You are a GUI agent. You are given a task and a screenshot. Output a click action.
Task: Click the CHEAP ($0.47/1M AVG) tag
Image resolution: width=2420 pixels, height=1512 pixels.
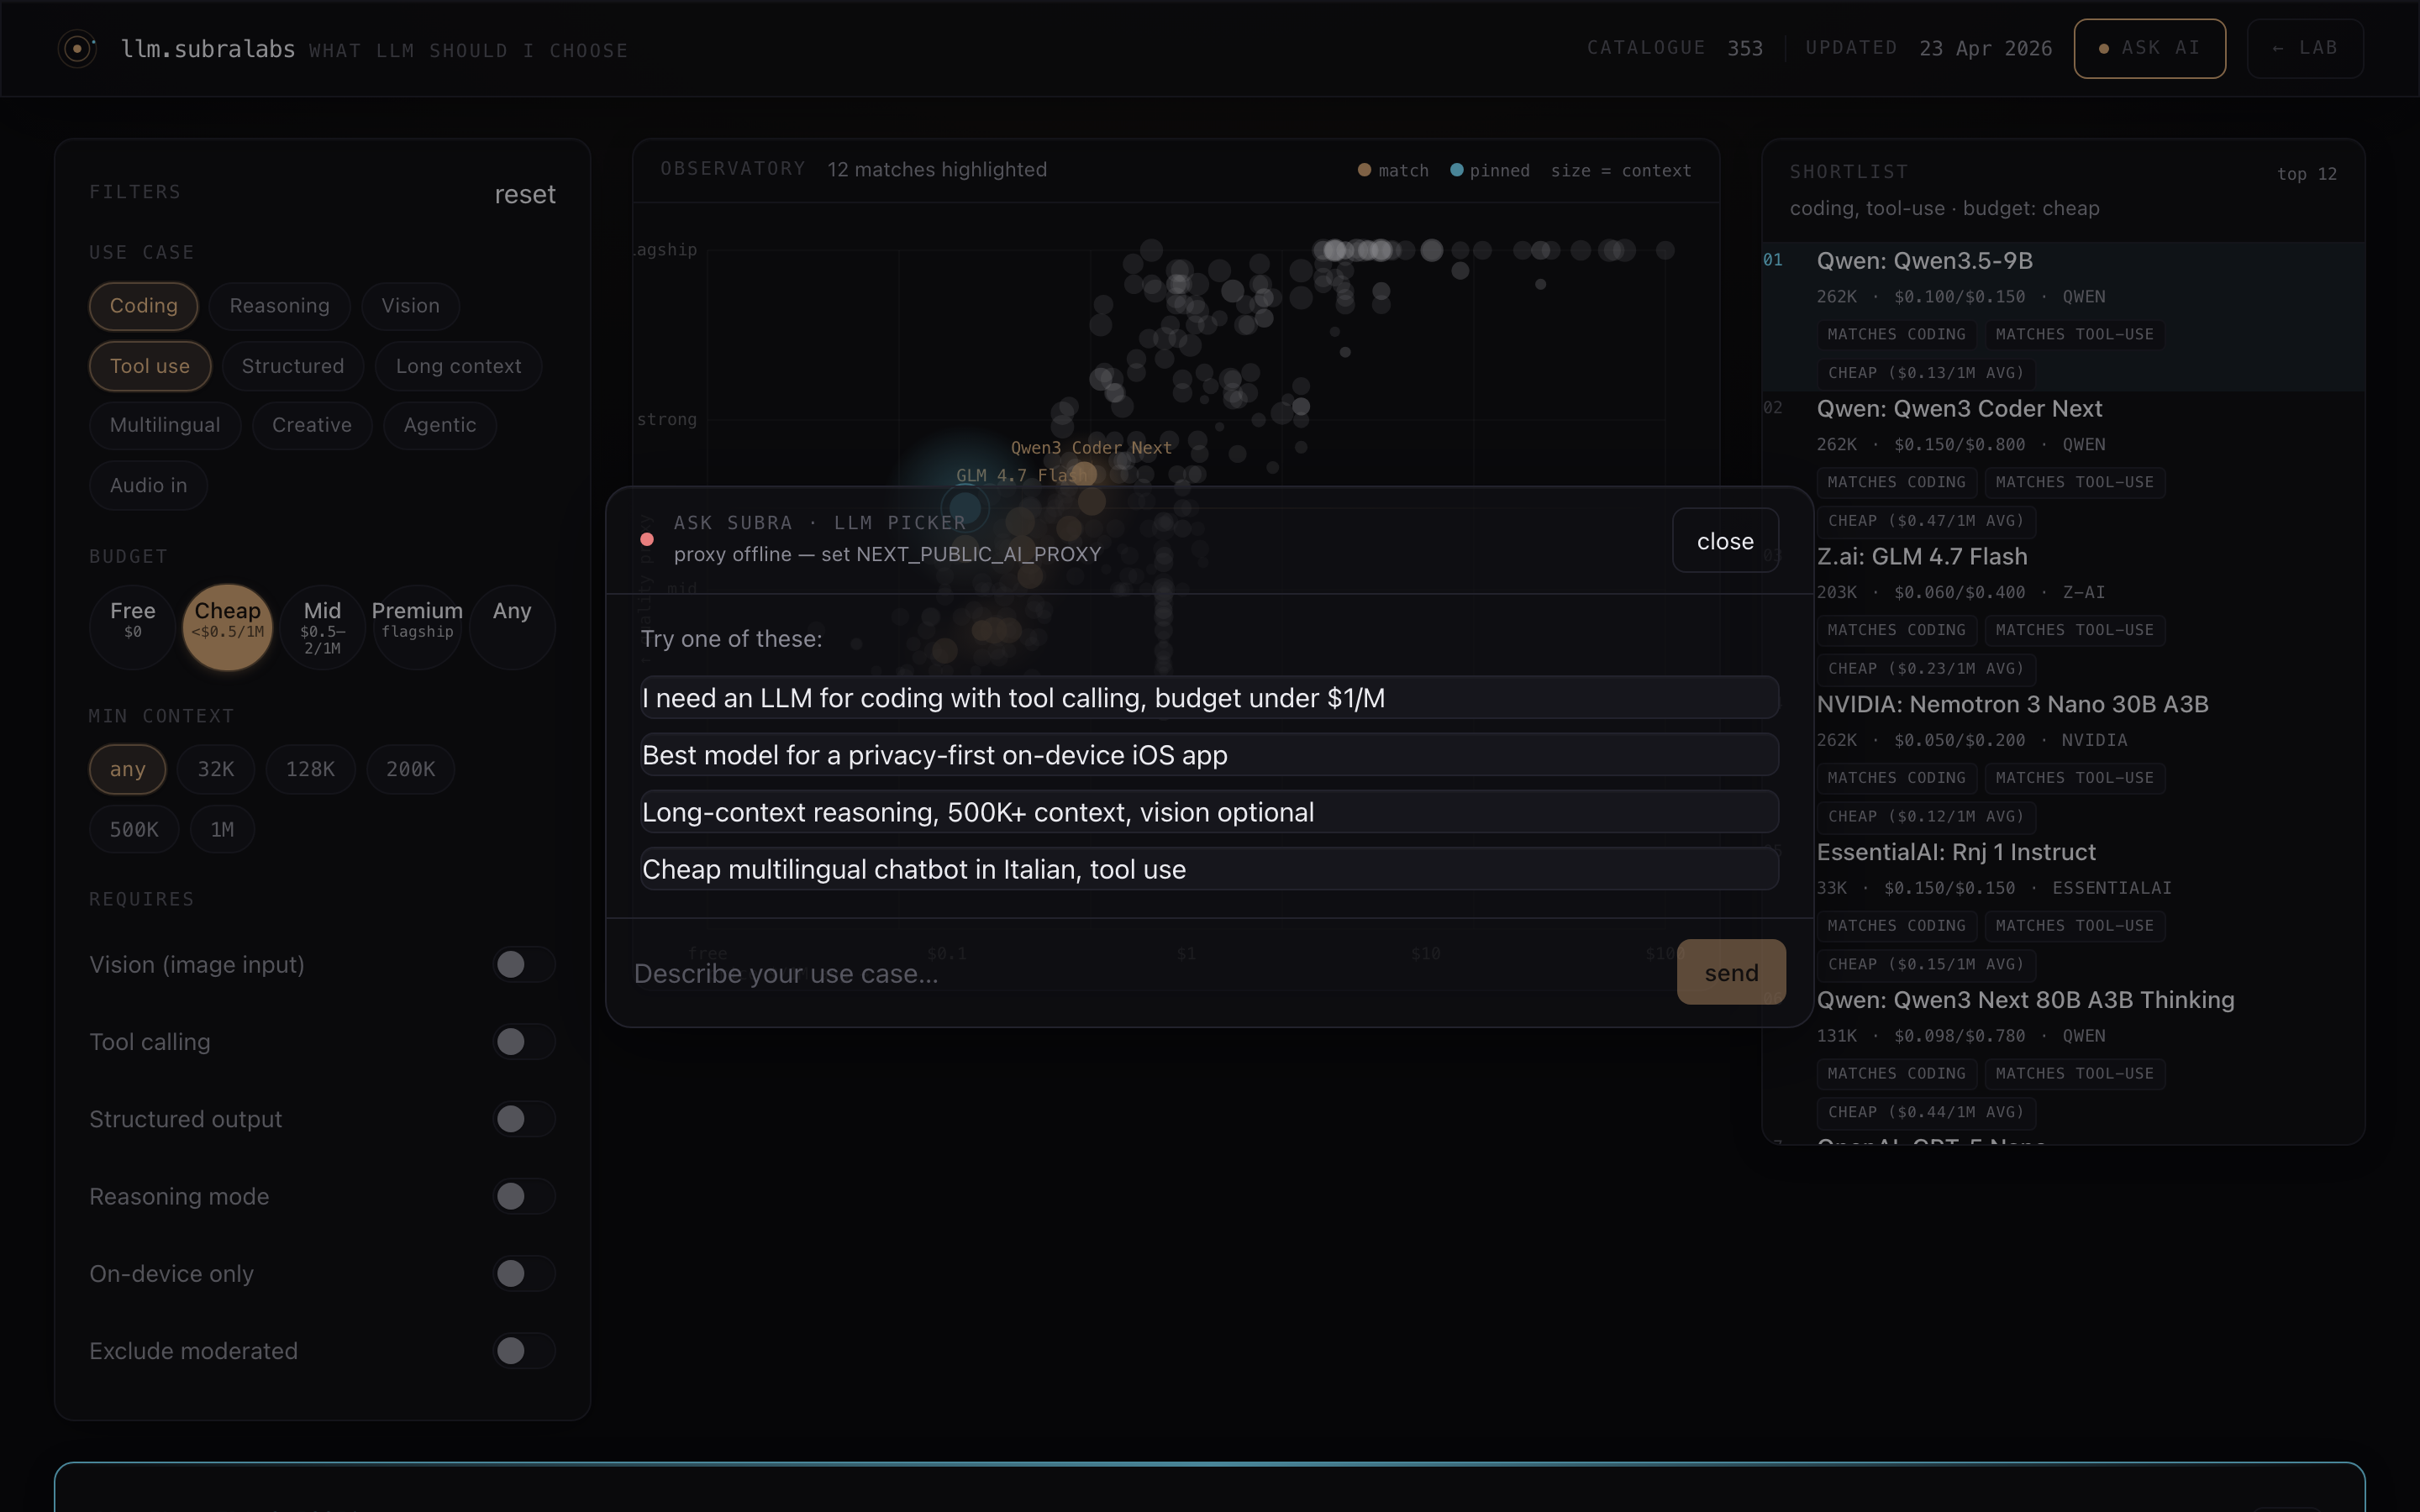tap(1926, 521)
